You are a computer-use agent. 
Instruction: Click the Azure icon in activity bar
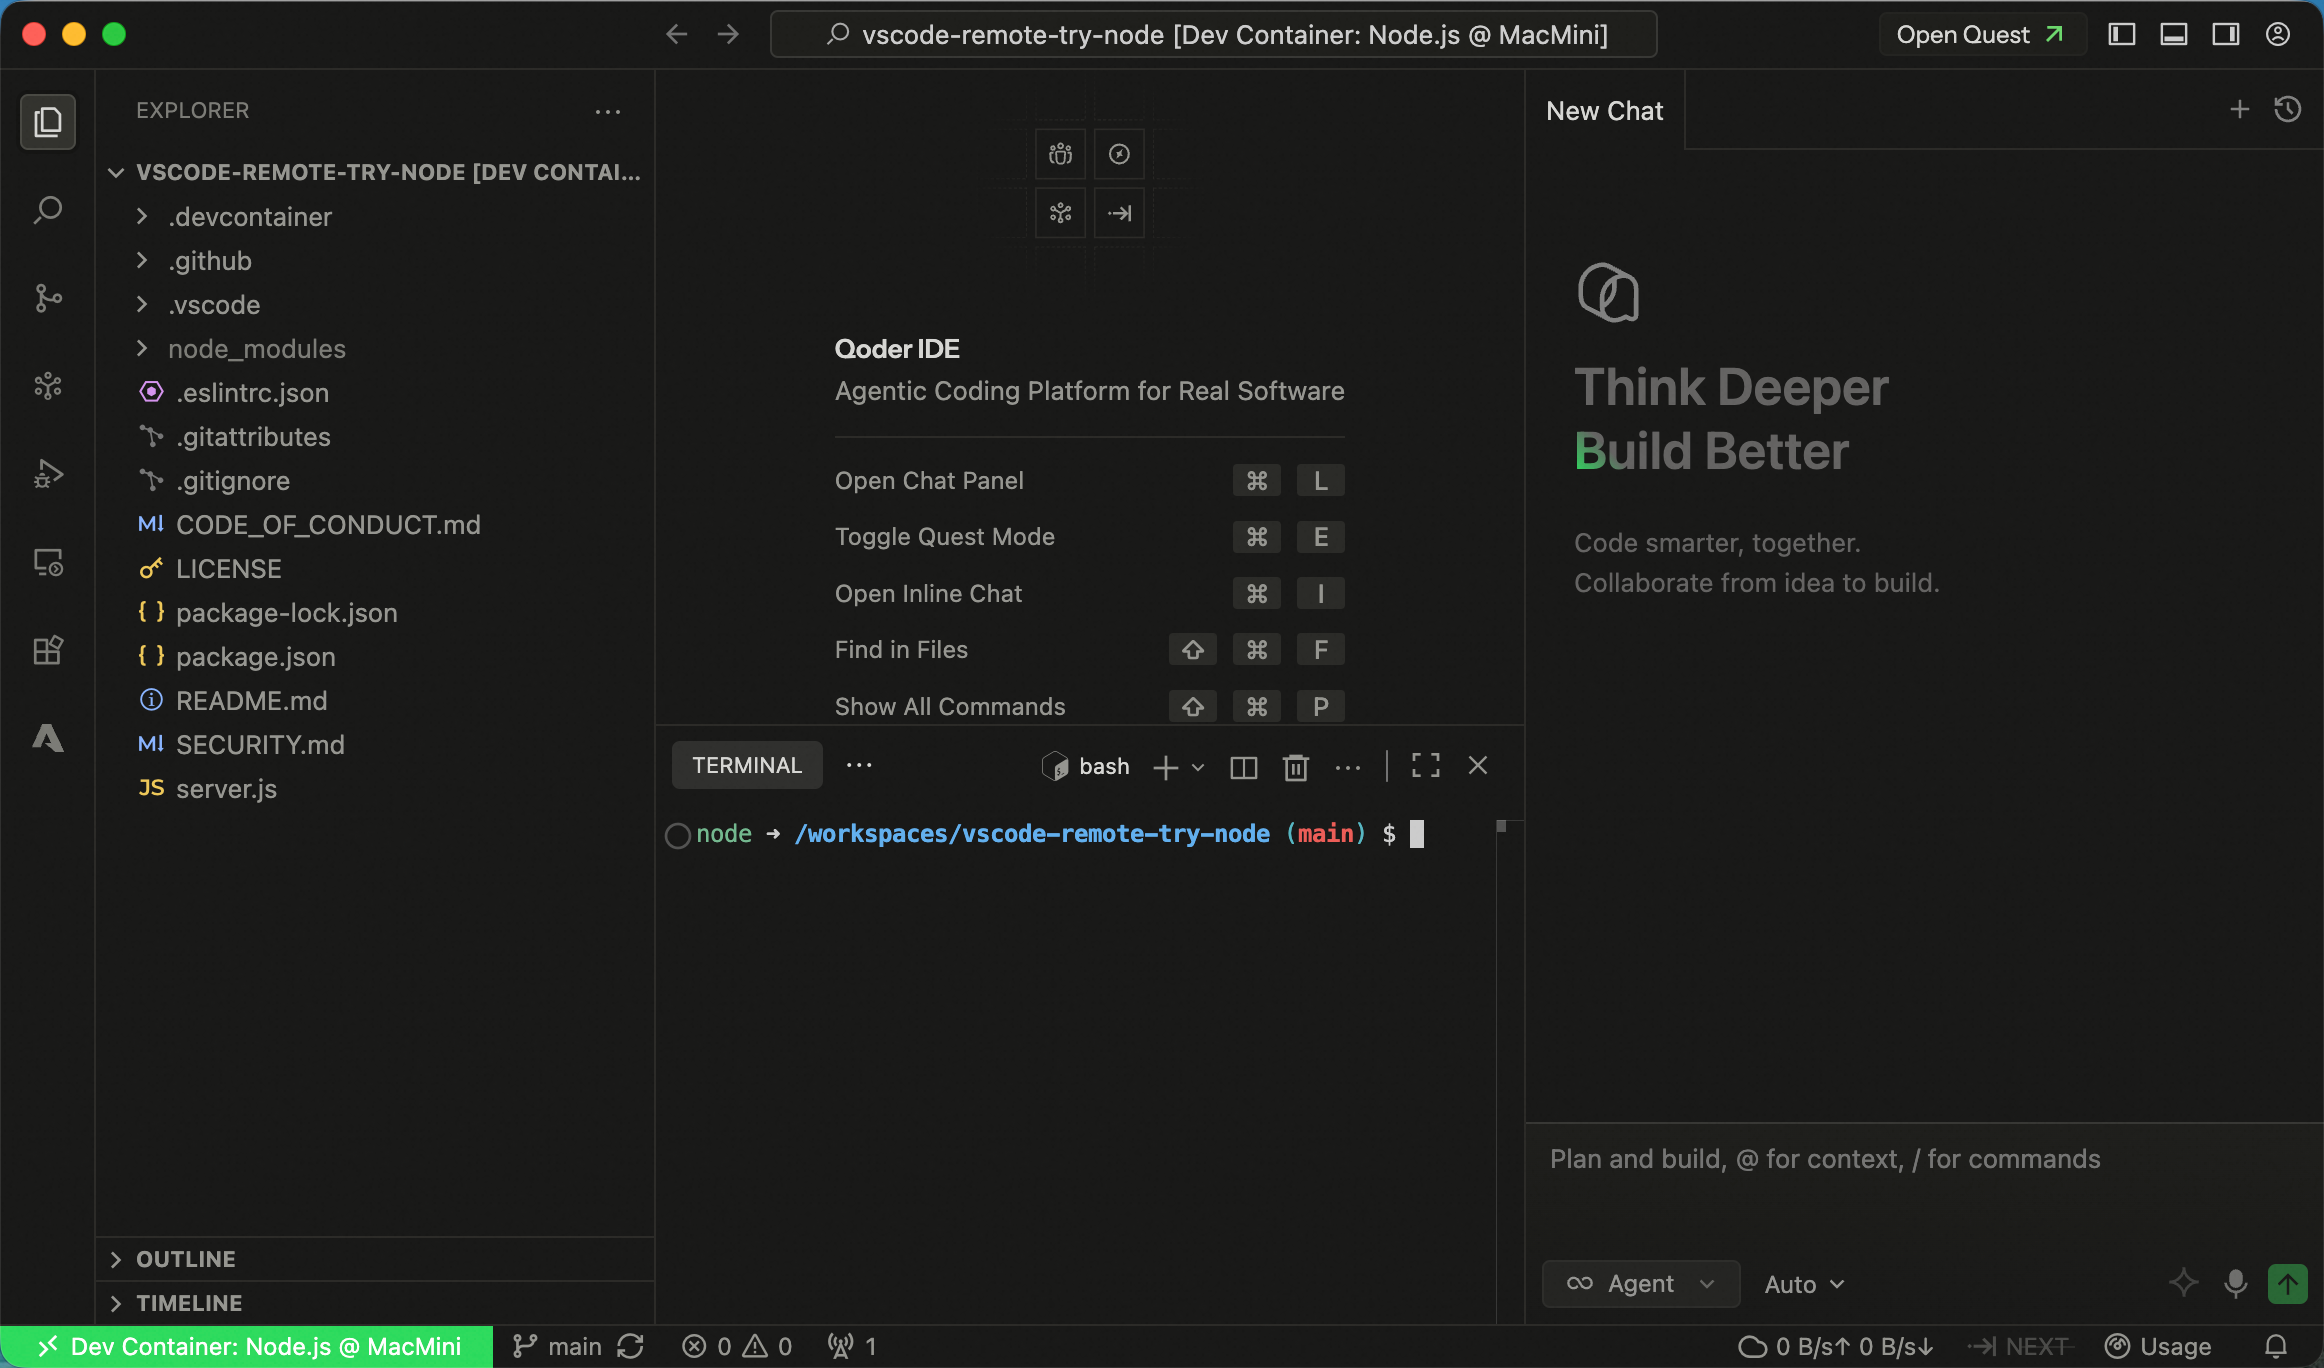tap(48, 738)
